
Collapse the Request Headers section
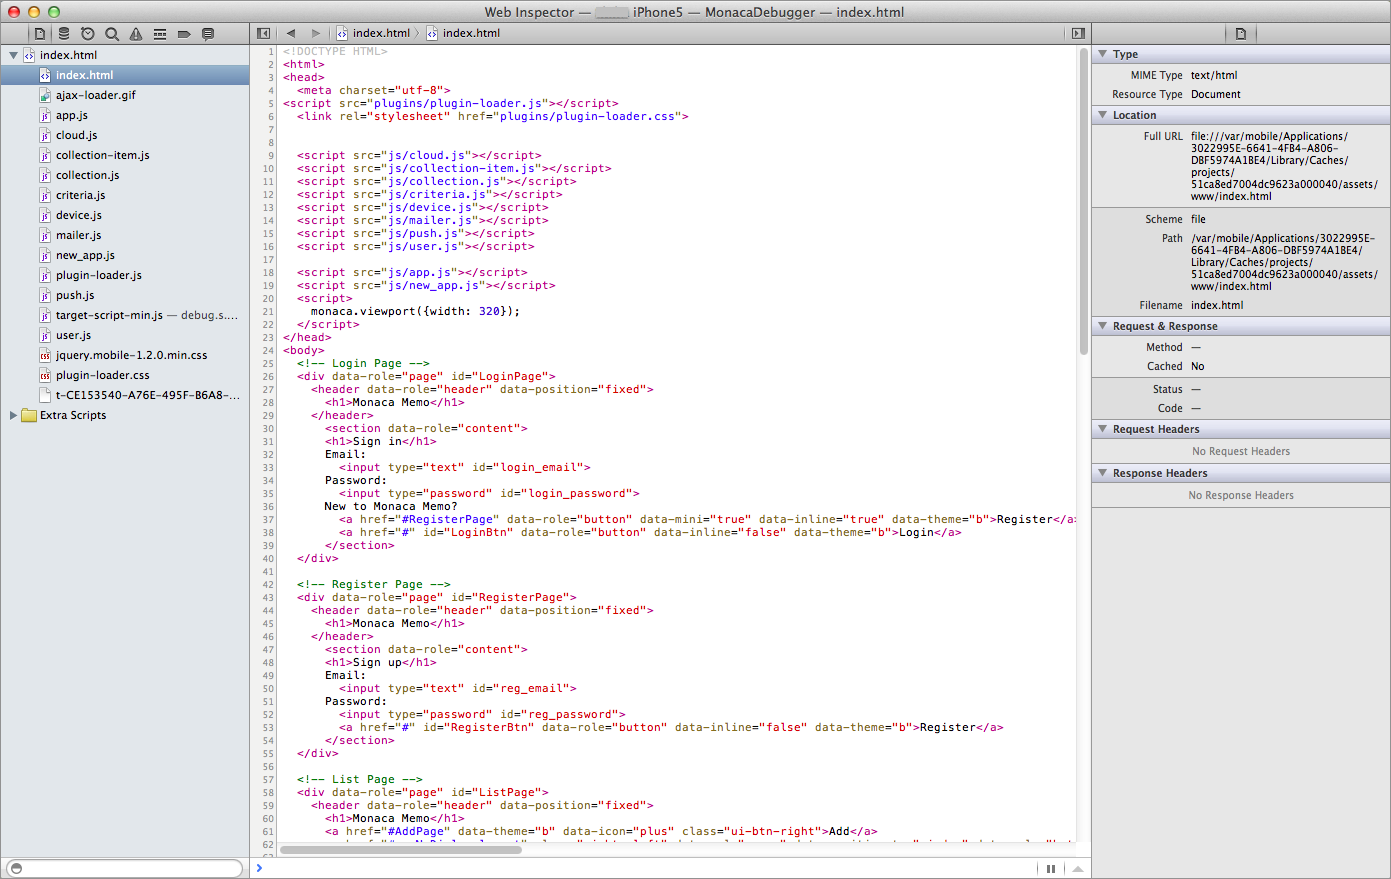click(x=1103, y=429)
